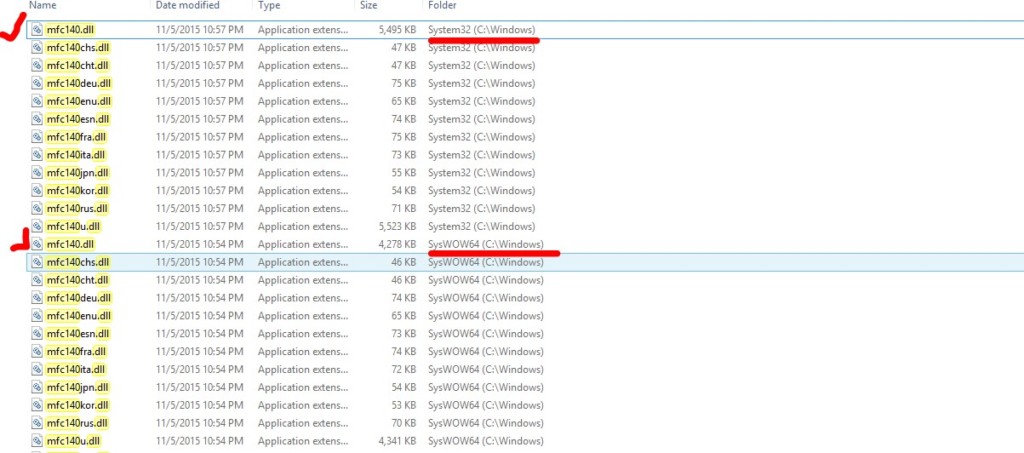
Task: Click the date cell of System32 mfc140deu.dll
Action: tap(200, 84)
